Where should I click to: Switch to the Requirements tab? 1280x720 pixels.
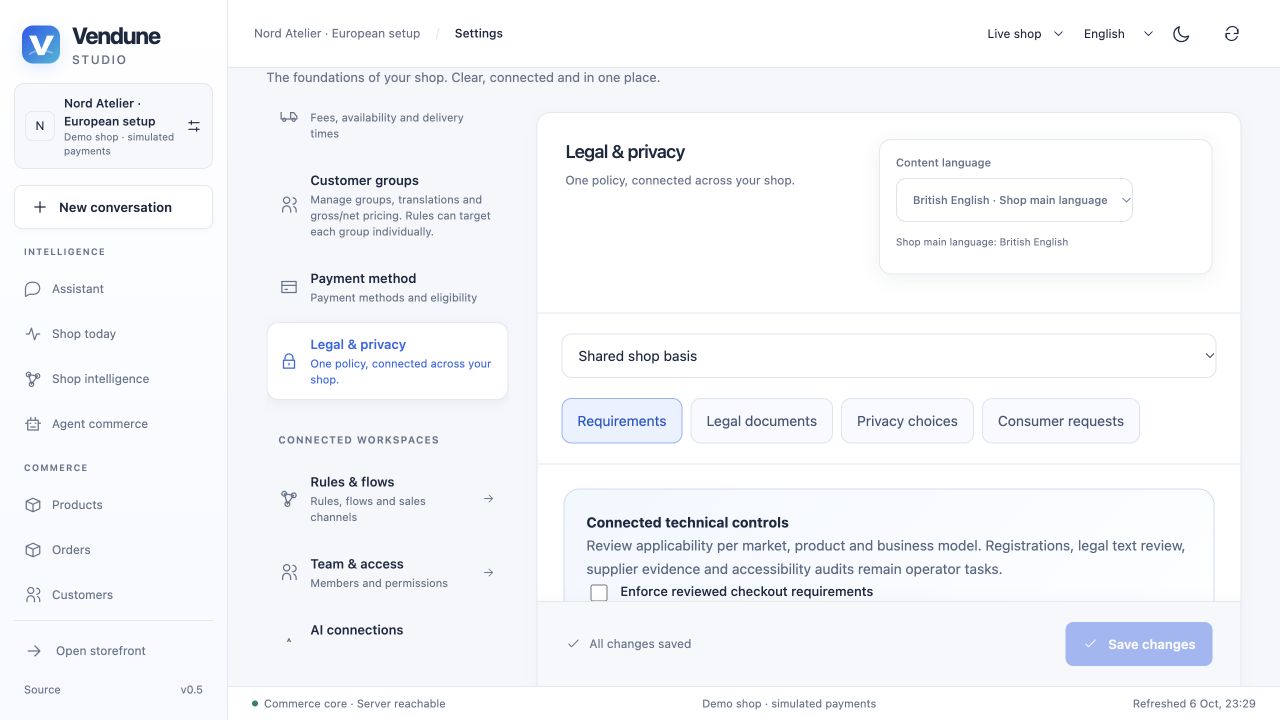click(622, 421)
